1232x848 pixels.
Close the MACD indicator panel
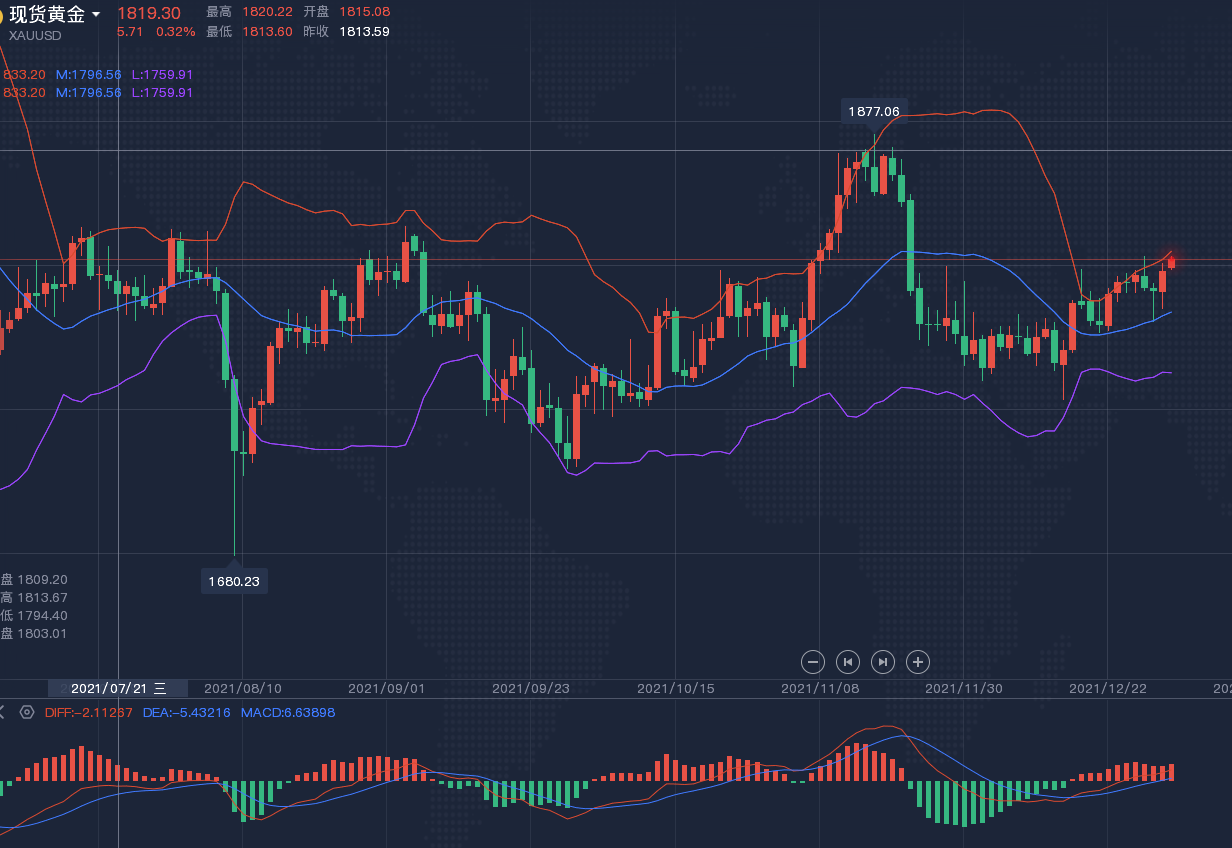[x=2, y=712]
